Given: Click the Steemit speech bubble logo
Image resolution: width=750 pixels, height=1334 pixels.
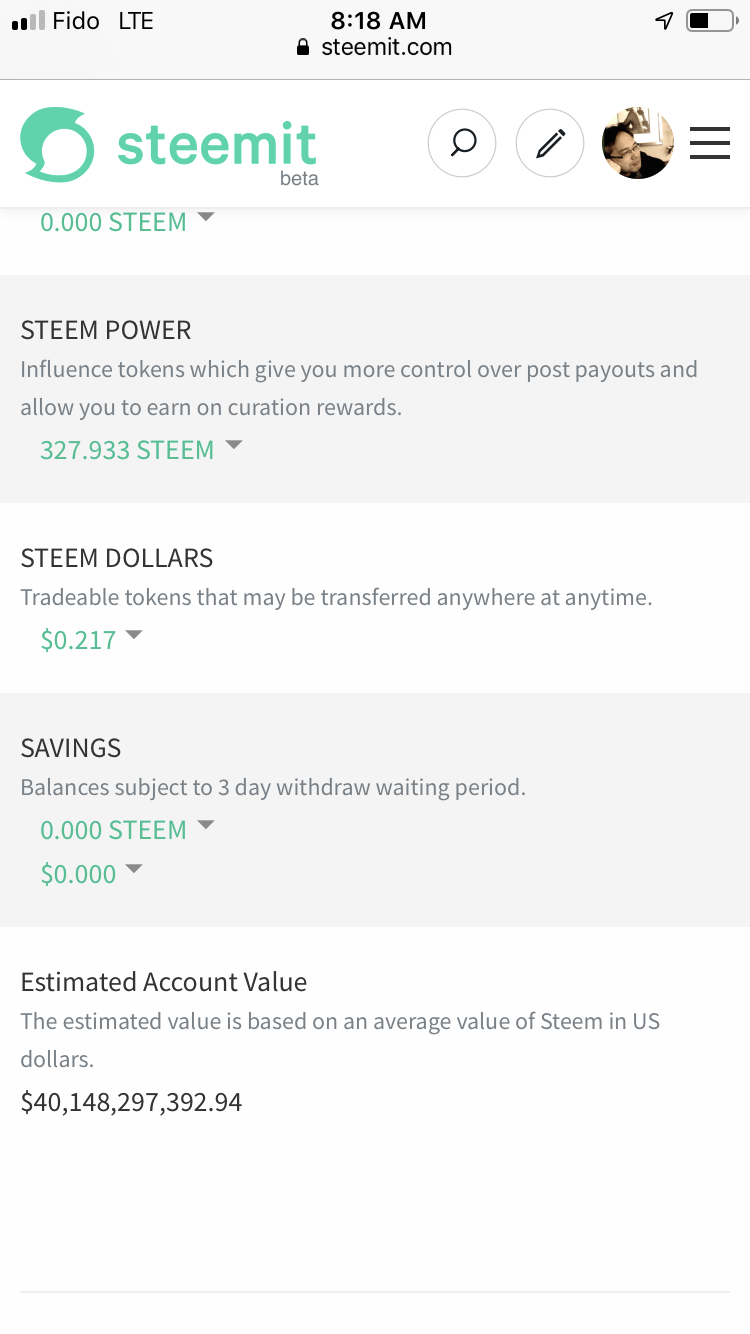Looking at the screenshot, I should 57,145.
